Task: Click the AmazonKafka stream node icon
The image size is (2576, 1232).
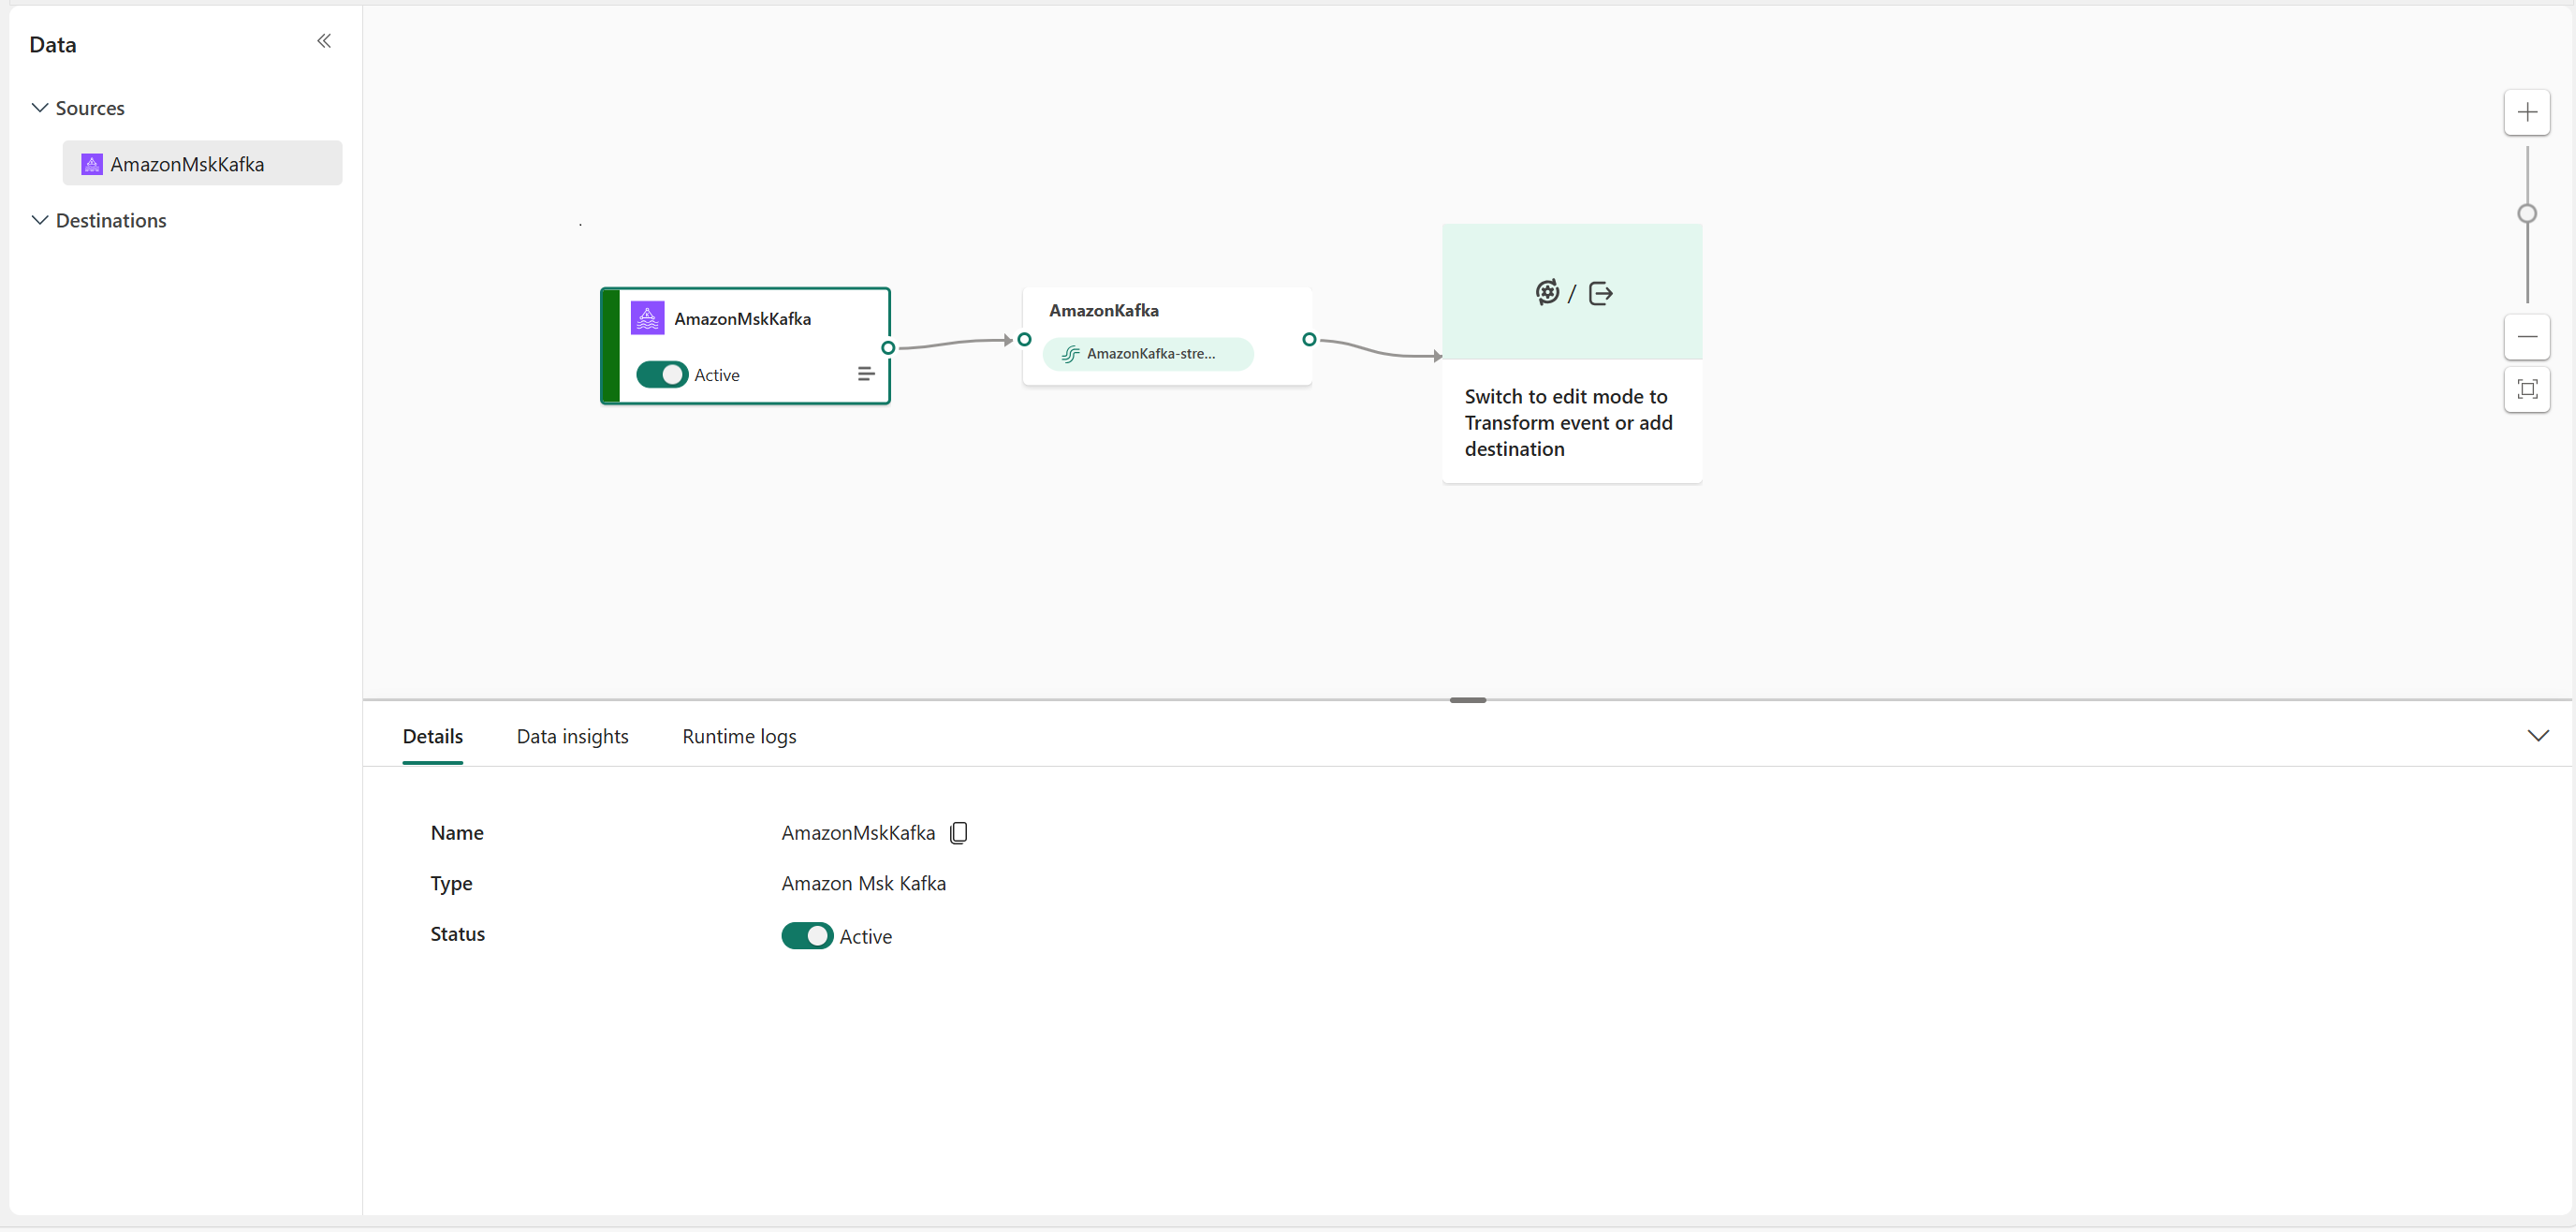Action: (x=1070, y=353)
